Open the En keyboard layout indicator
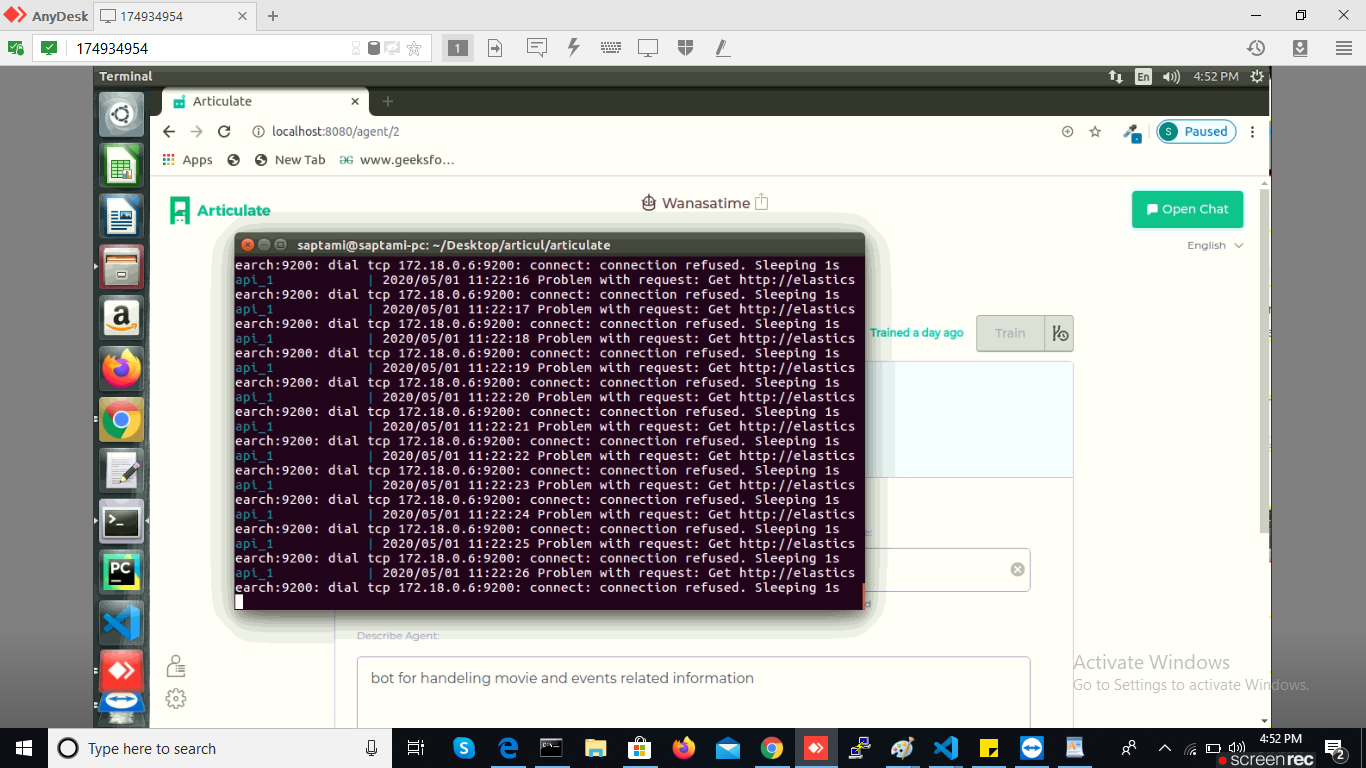 [x=1143, y=76]
